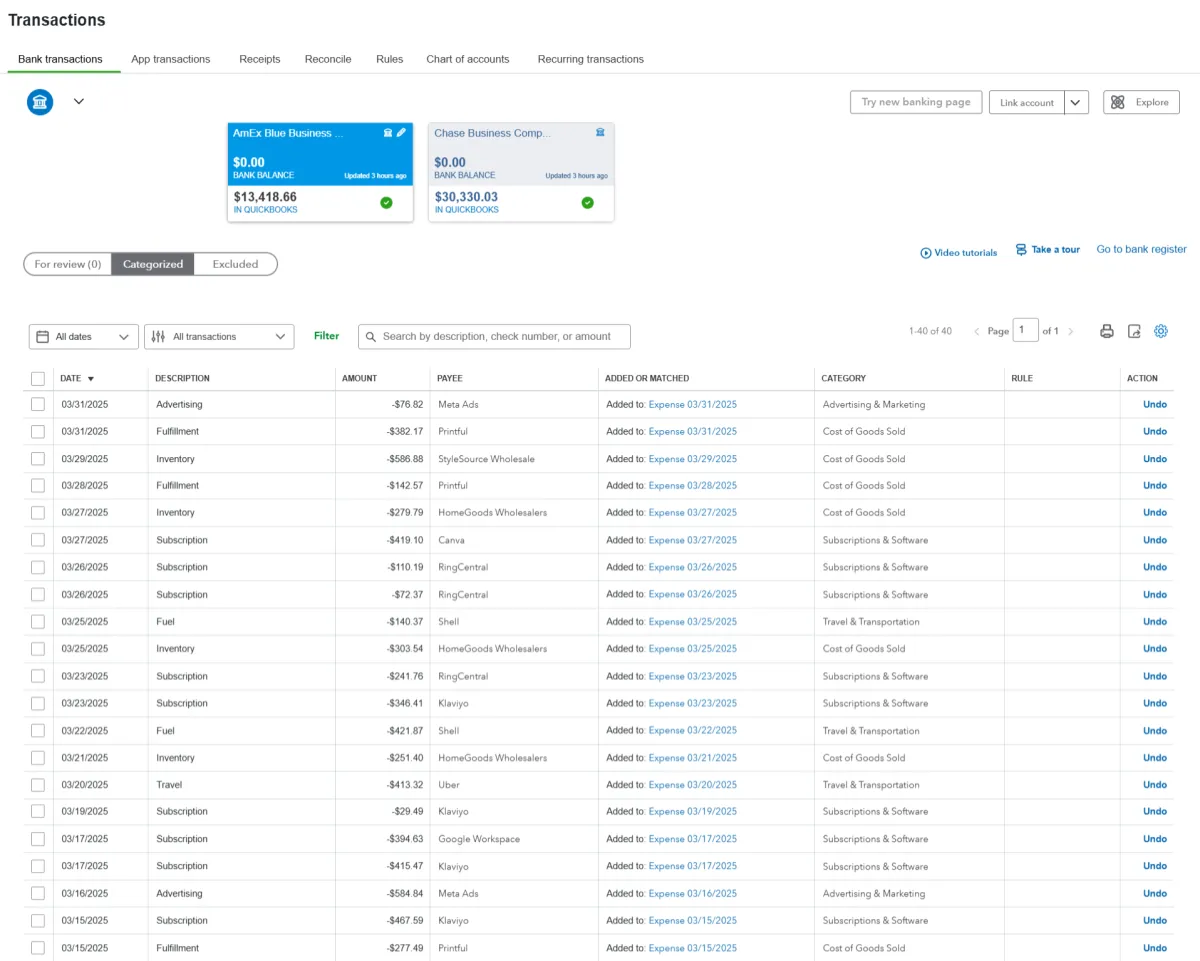Expand the Link account dropdown arrow
The height and width of the screenshot is (961, 1200).
1076,102
